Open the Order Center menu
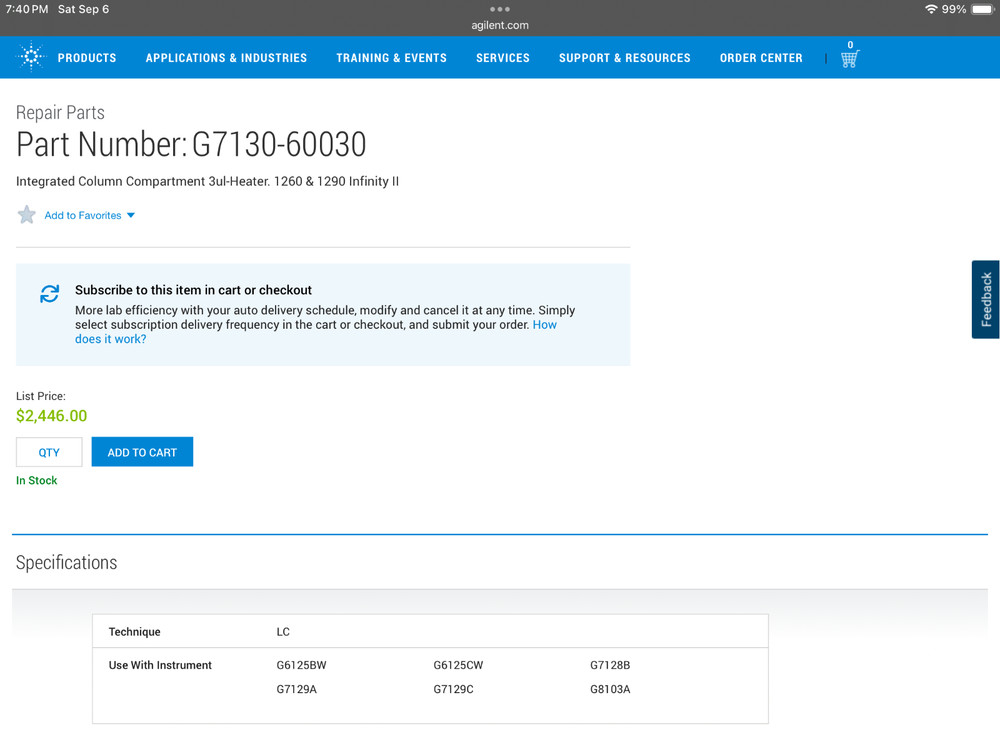The image size is (1000, 750). pos(761,58)
